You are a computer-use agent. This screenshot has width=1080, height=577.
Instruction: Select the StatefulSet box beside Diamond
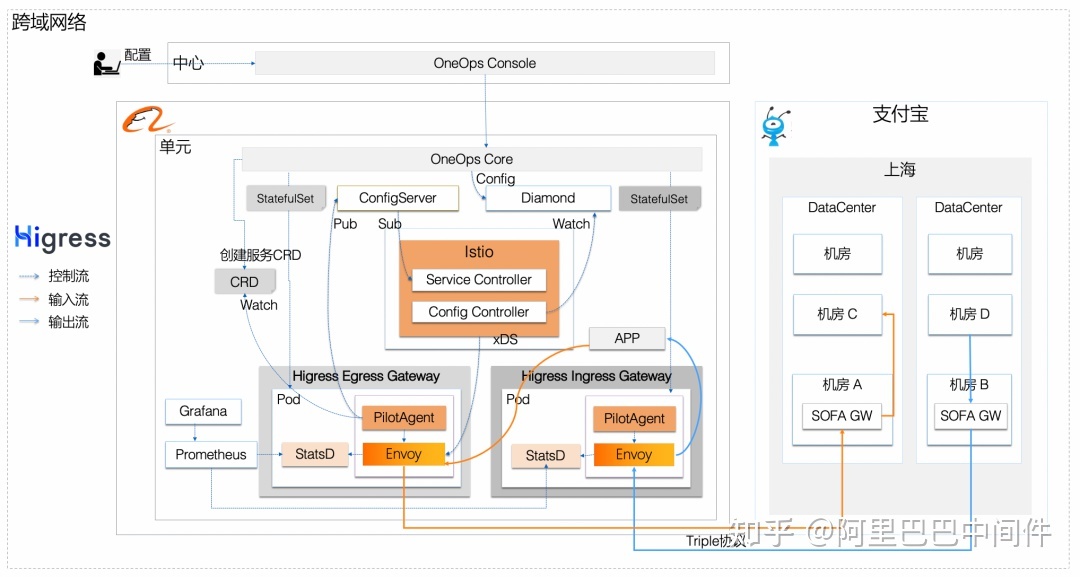pos(659,199)
